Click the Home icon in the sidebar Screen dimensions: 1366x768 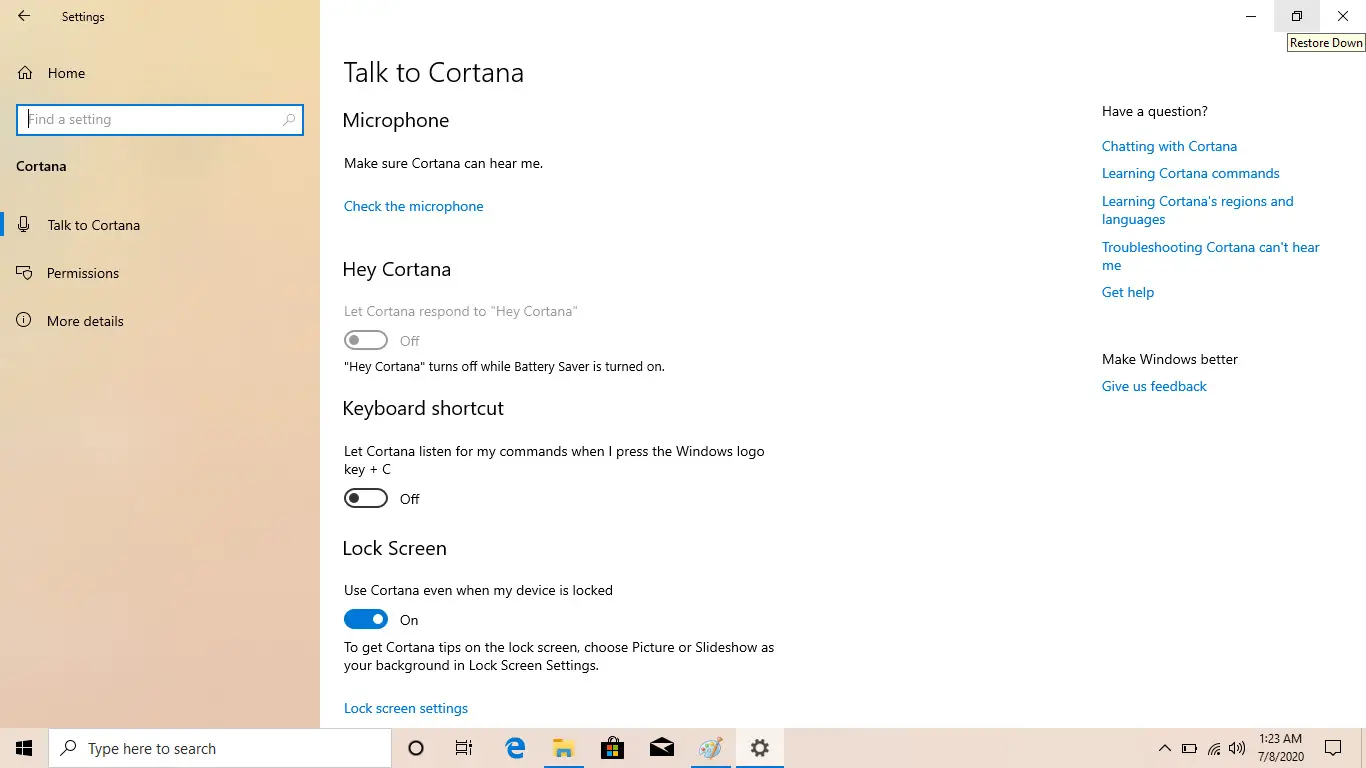click(23, 72)
